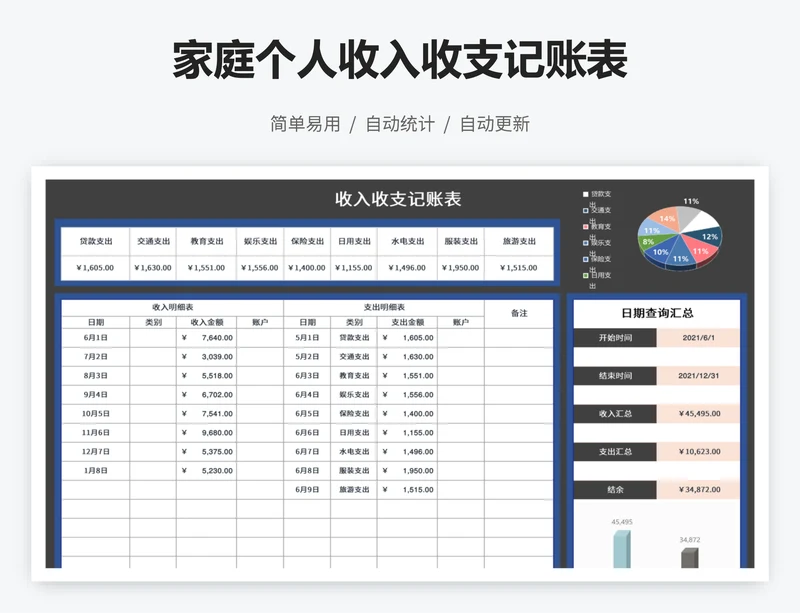The width and height of the screenshot is (800, 613).
Task: Select the income date cell 6月1日
Action: pyautogui.click(x=95, y=338)
